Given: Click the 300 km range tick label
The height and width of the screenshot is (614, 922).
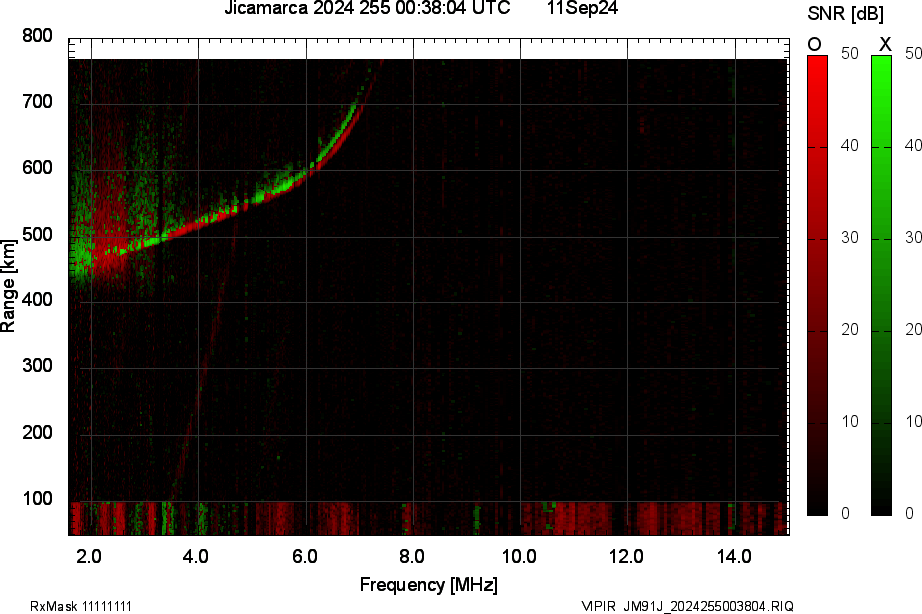Looking at the screenshot, I should point(37,367).
